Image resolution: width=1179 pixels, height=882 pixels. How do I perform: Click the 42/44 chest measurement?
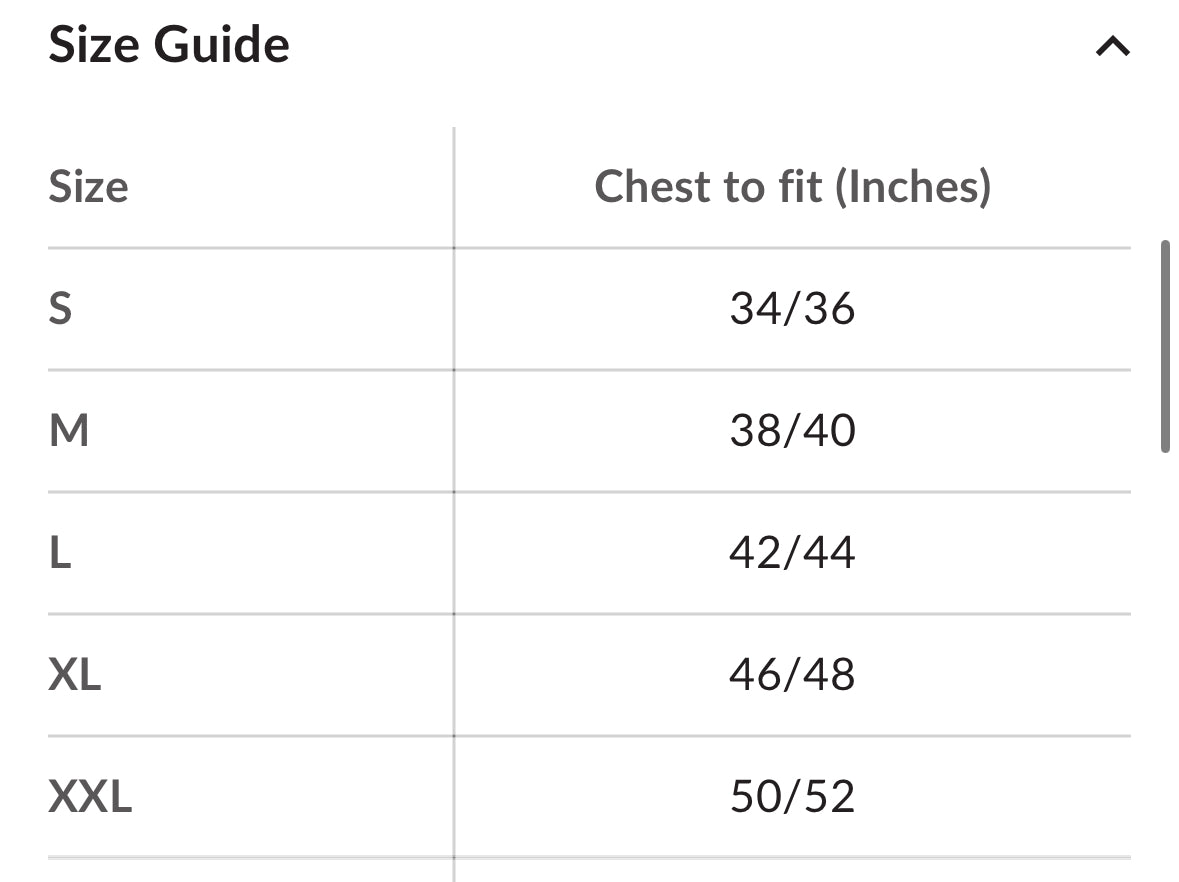point(793,553)
